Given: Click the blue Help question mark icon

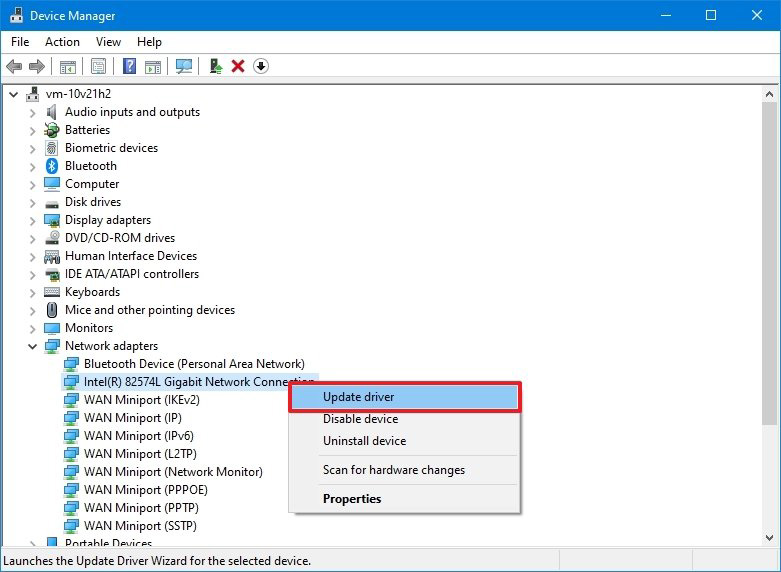Looking at the screenshot, I should [x=129, y=67].
